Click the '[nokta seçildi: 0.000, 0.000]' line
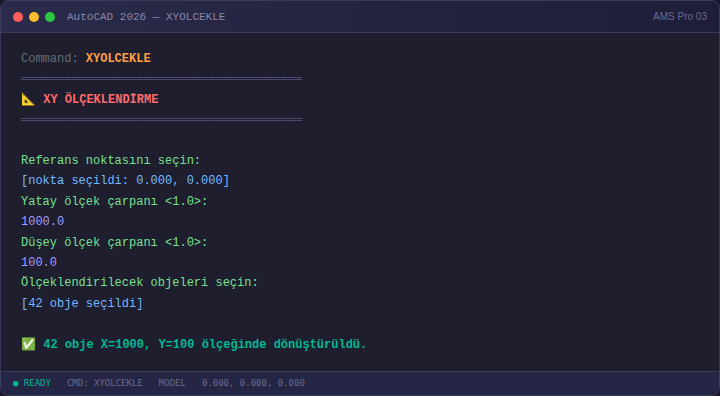This screenshot has width=720, height=396. (125, 180)
